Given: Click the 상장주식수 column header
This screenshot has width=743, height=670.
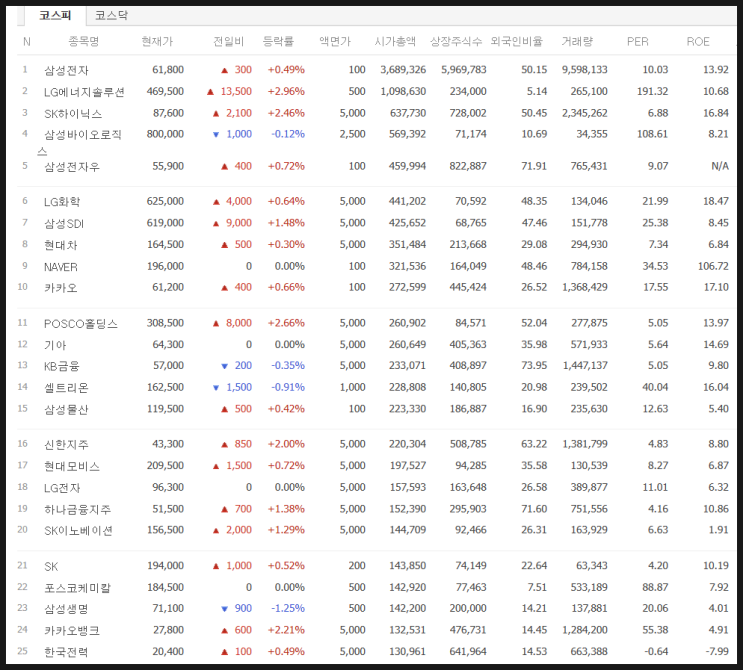Looking at the screenshot, I should coord(456,42).
